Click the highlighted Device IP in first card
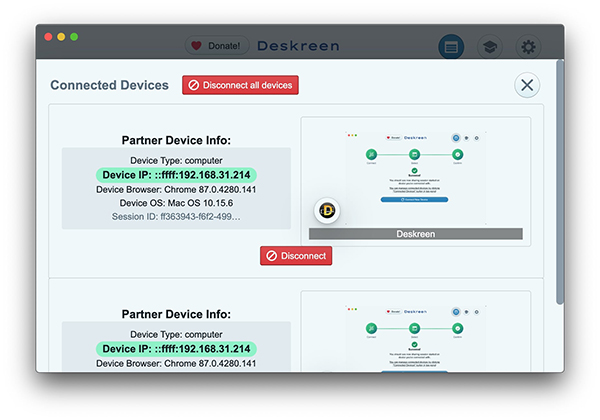600x420 pixels. coord(176,175)
